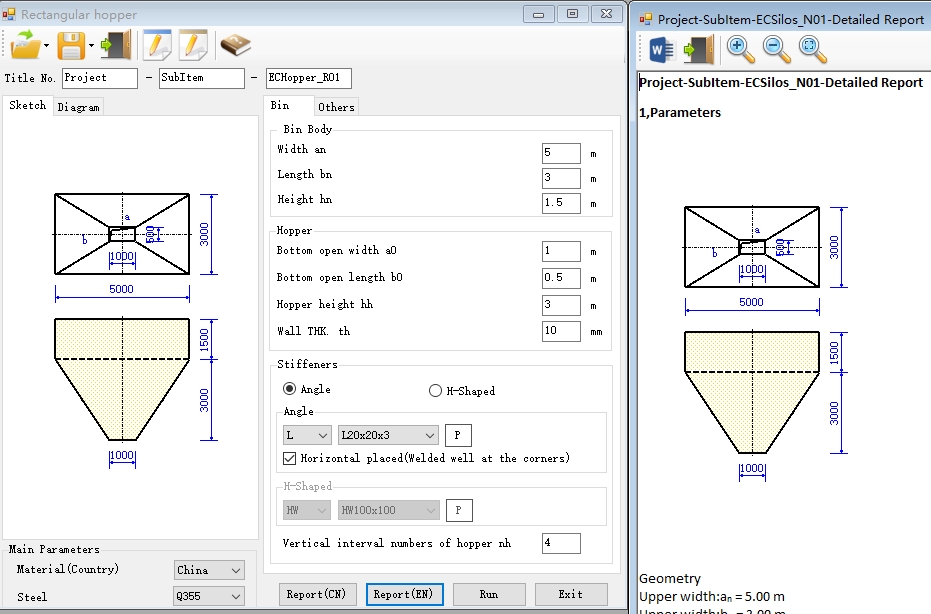The image size is (931, 614).
Task: Click the ECHopper_R01 title field
Action: [309, 78]
